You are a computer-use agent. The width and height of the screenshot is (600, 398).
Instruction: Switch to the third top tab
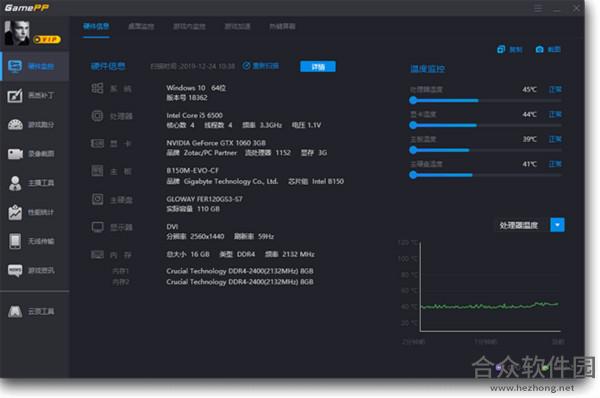189,26
